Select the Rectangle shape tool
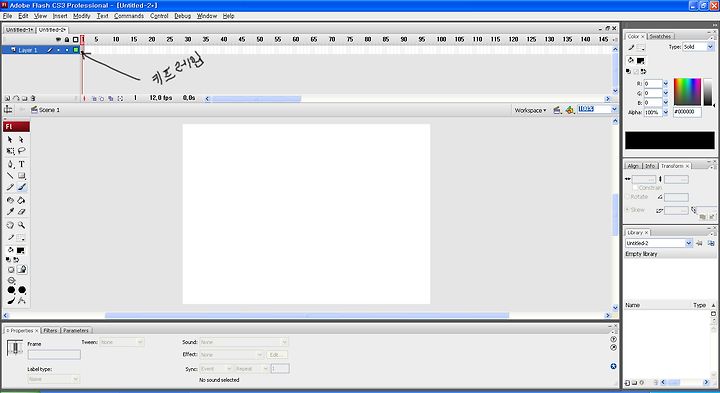This screenshot has height=393, width=720. tap(21, 175)
